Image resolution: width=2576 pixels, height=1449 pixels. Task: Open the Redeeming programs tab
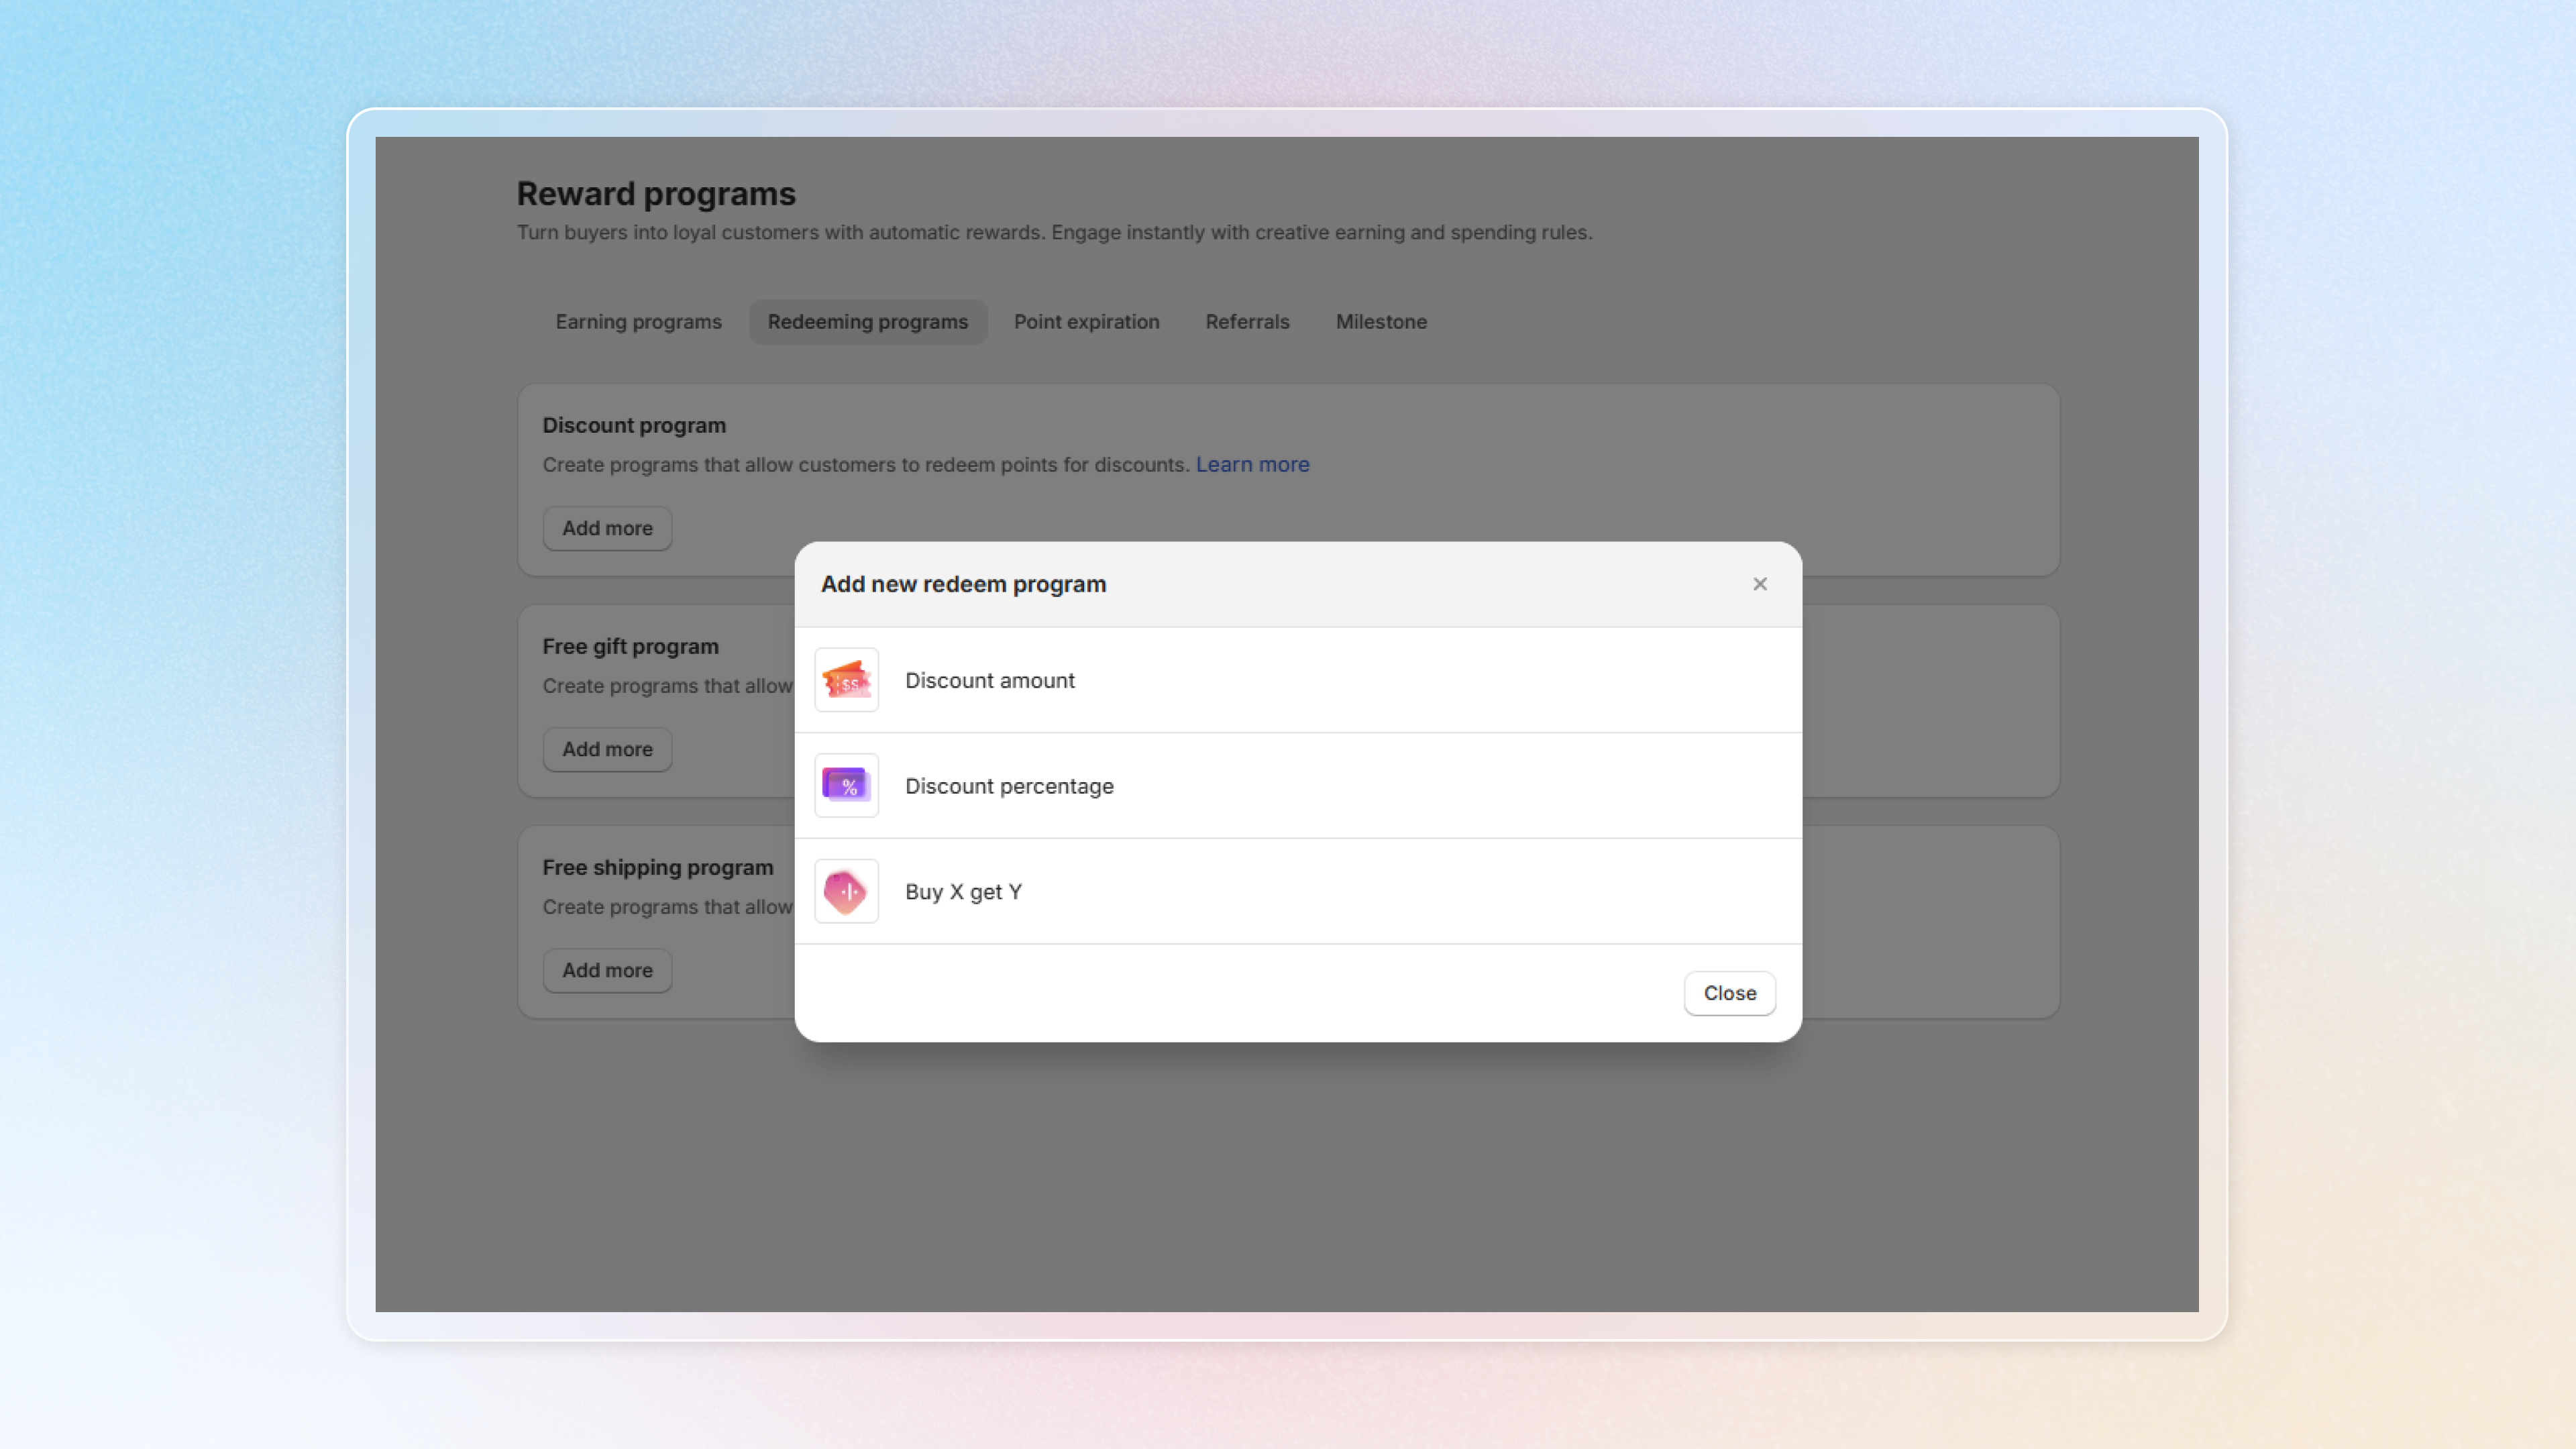click(x=867, y=322)
